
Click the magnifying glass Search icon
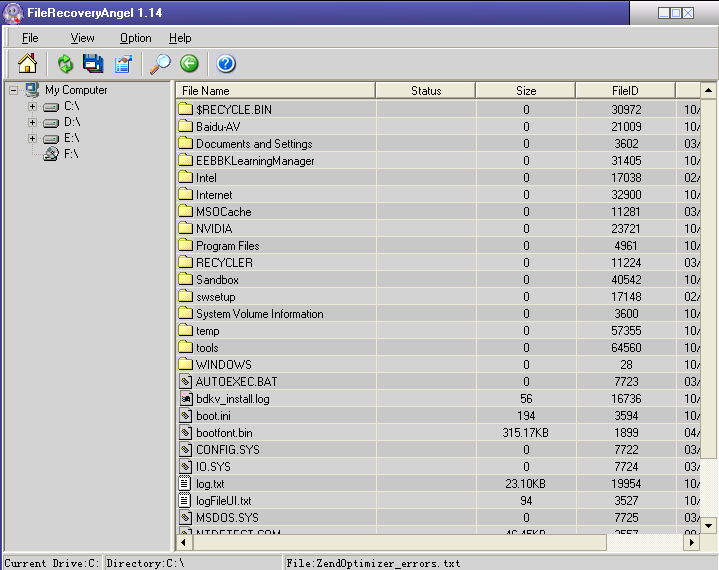point(160,64)
